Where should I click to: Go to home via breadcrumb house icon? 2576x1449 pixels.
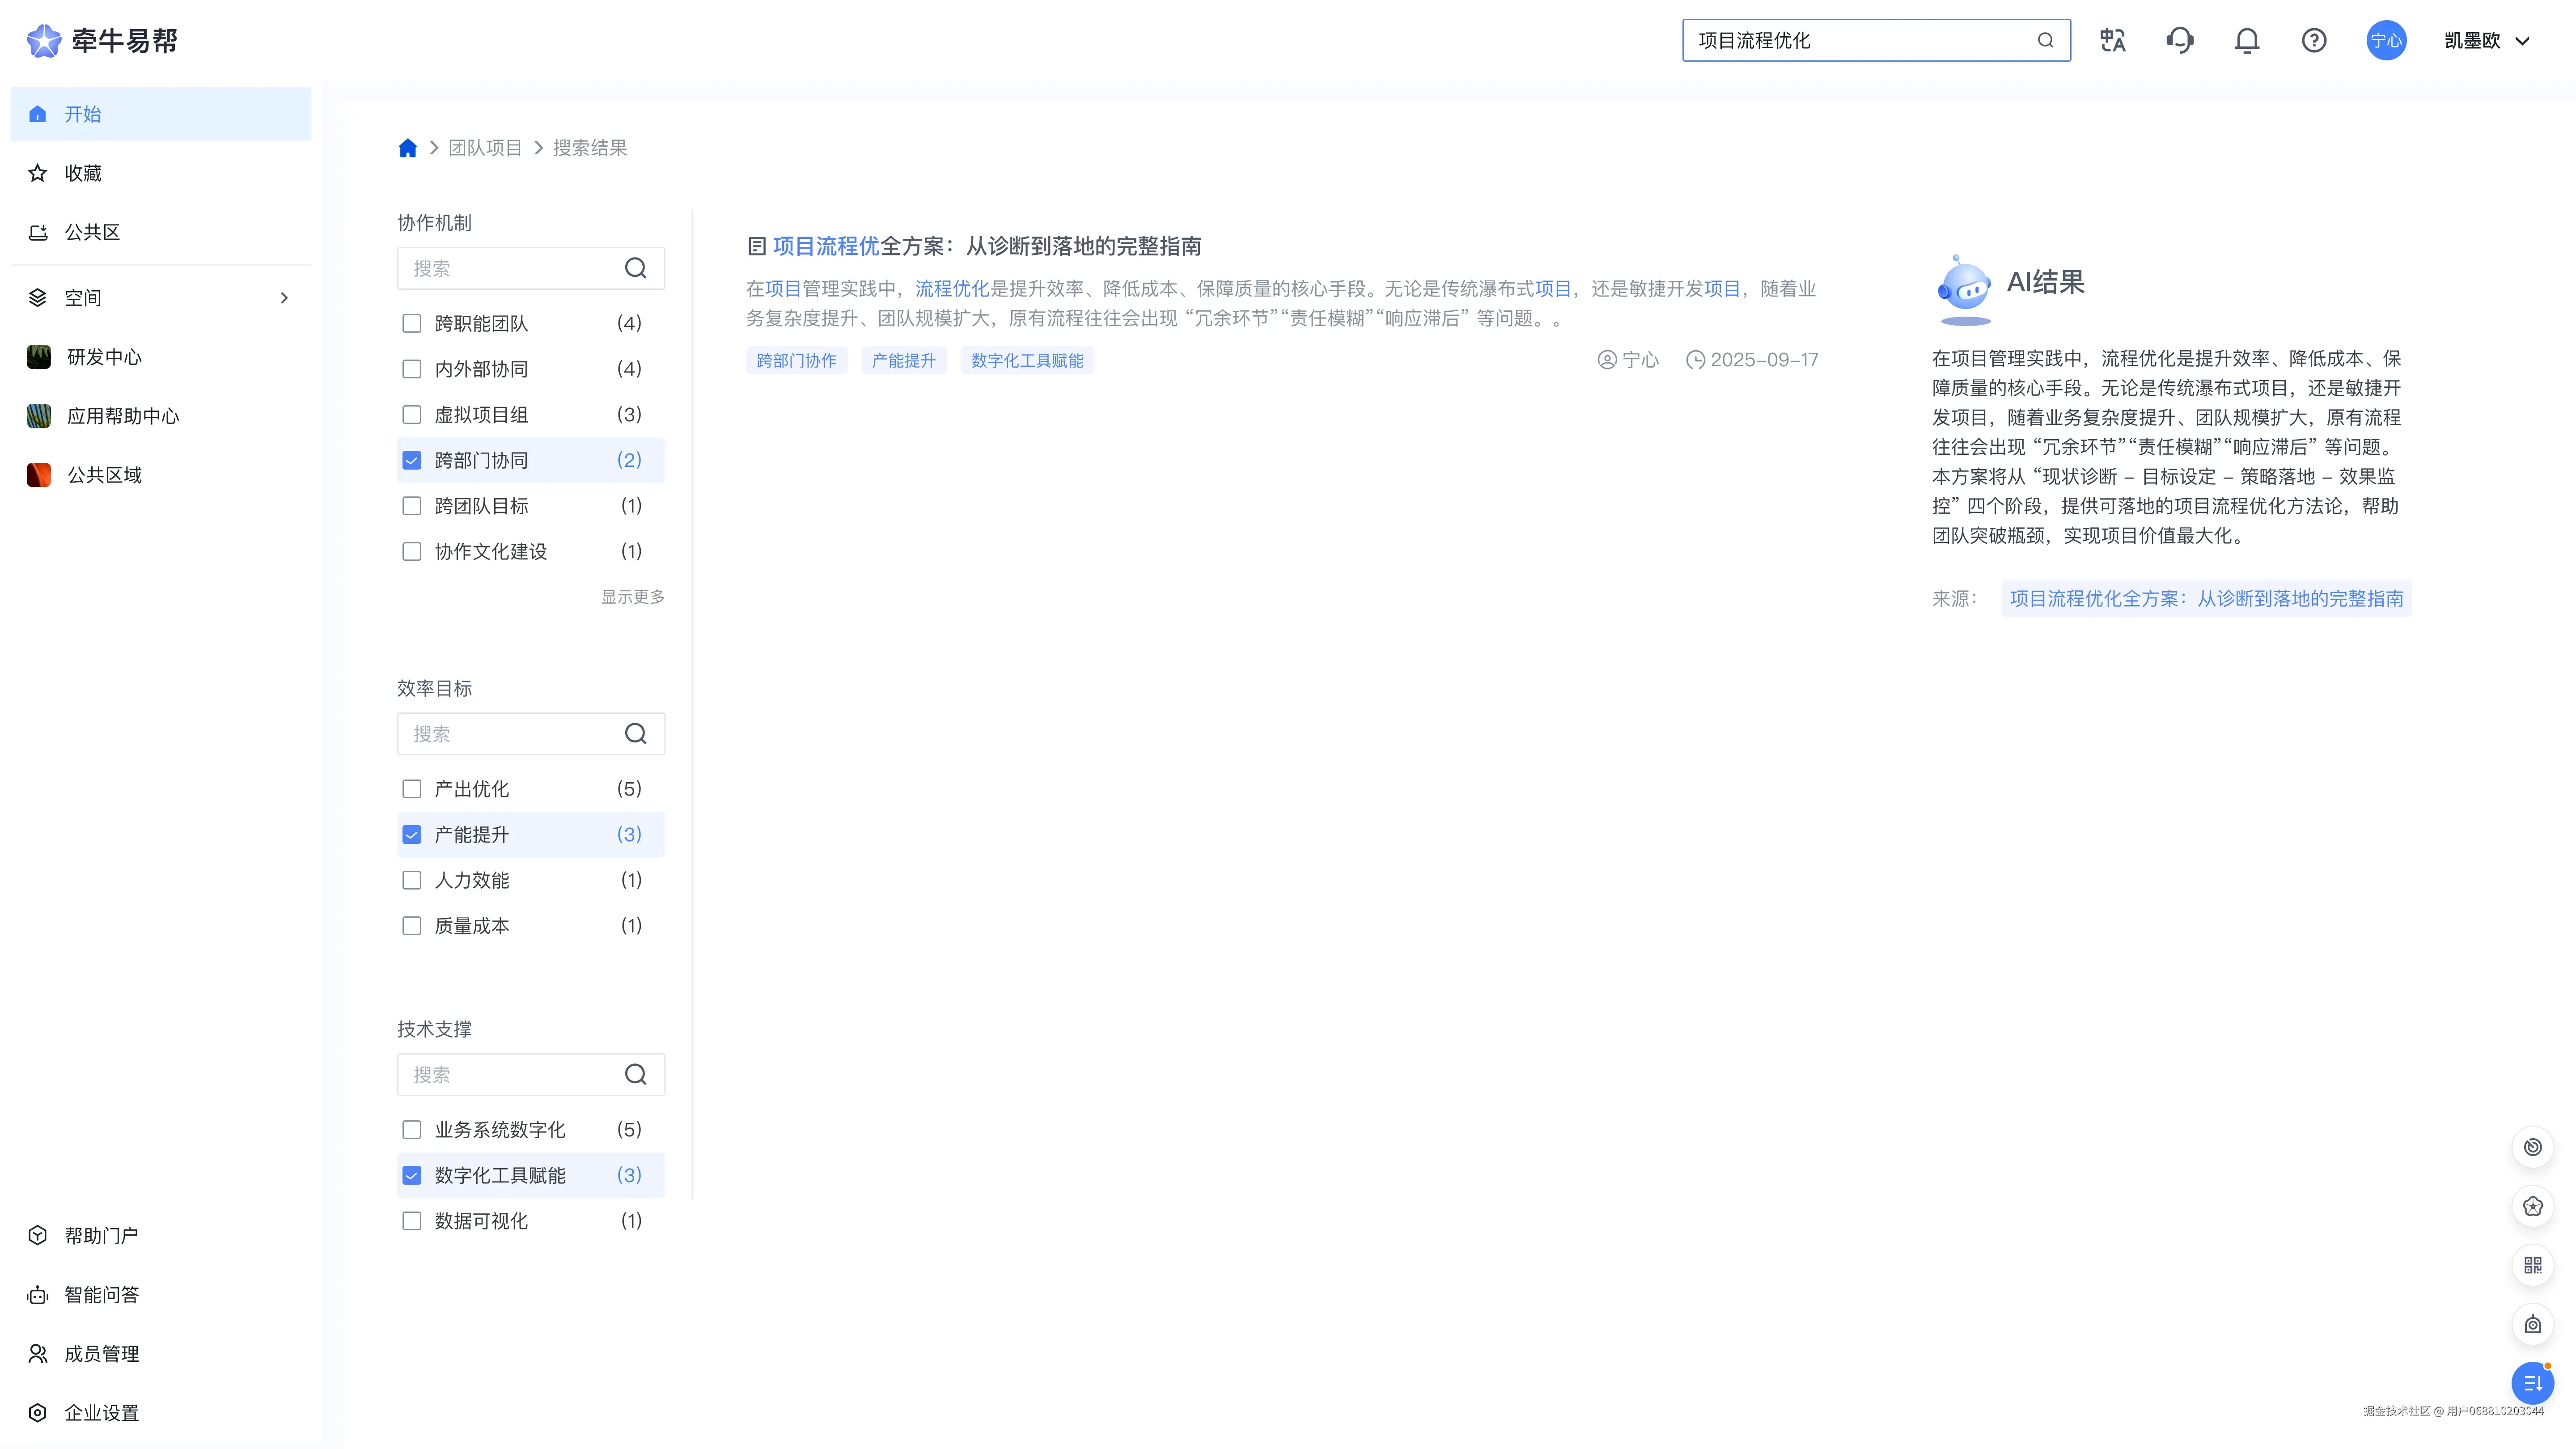coord(407,148)
